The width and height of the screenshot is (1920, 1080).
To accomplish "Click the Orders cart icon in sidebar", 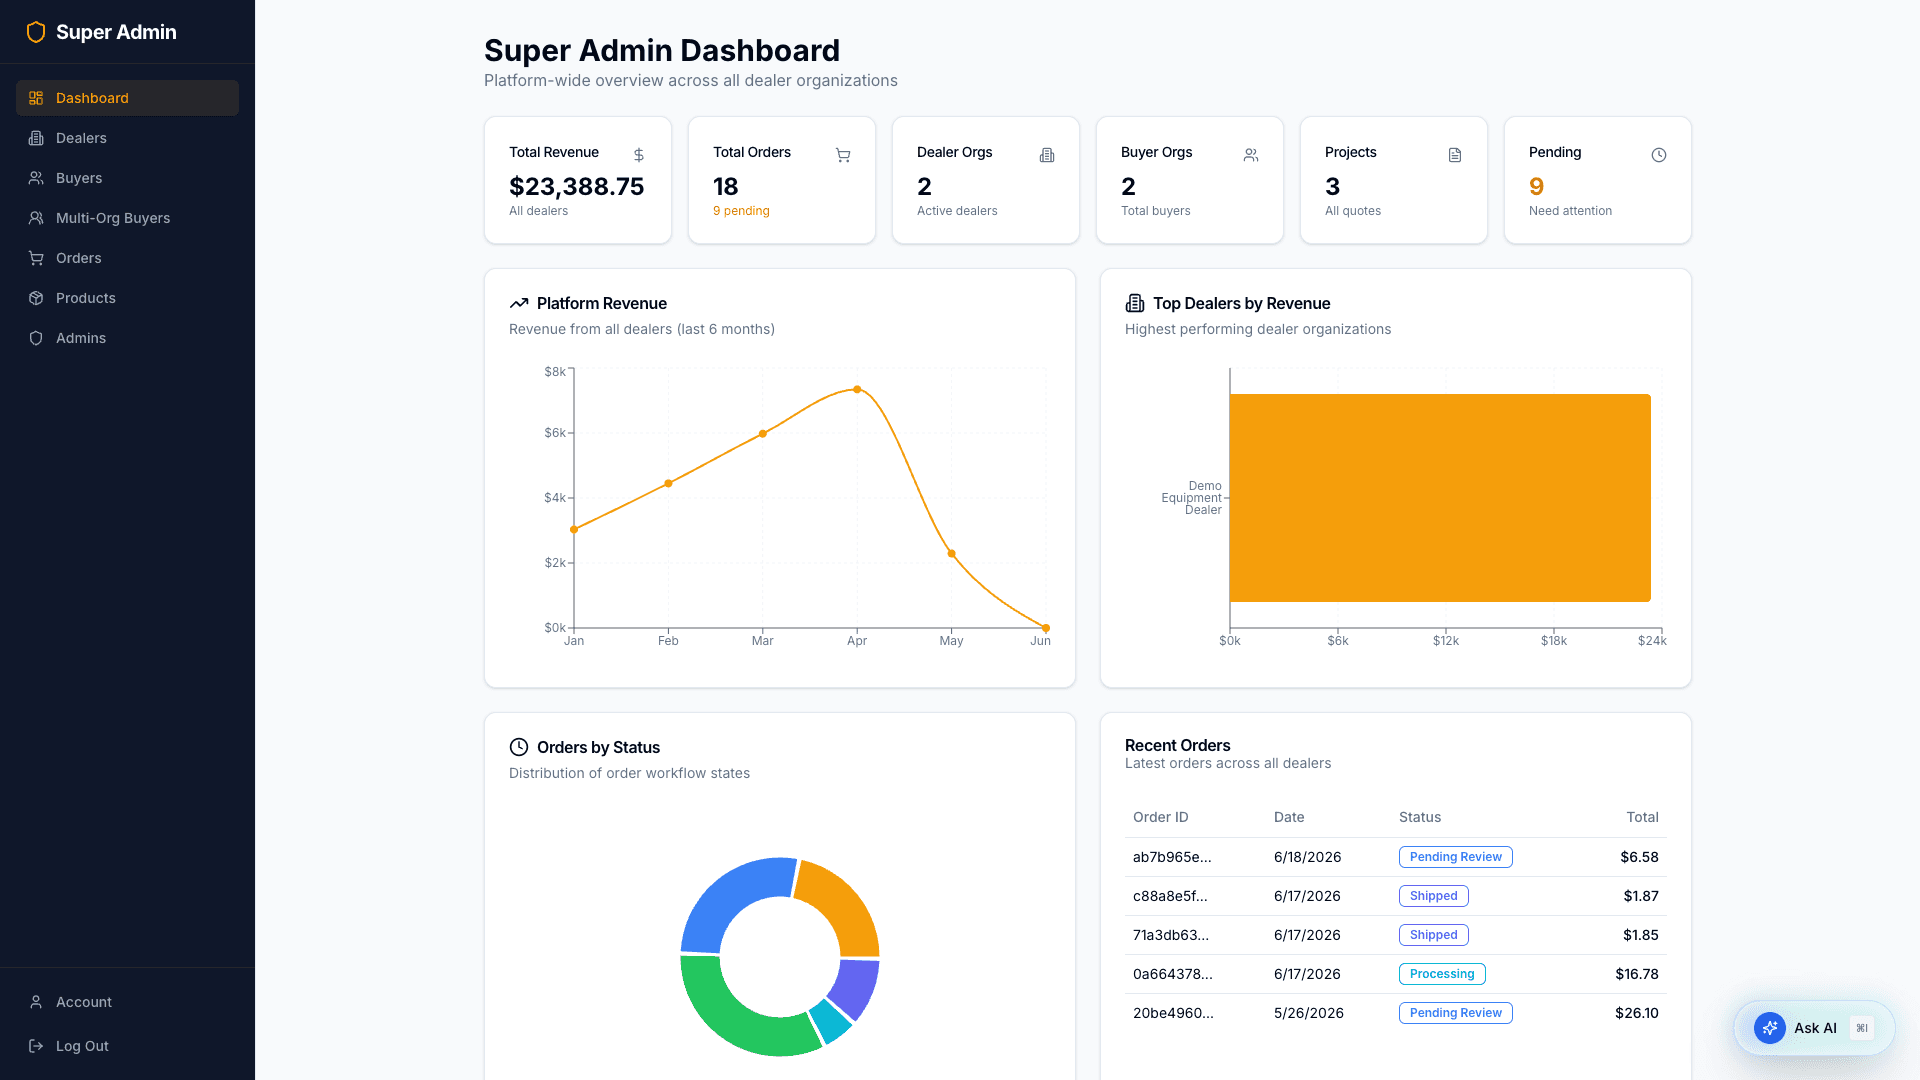I will (x=36, y=258).
